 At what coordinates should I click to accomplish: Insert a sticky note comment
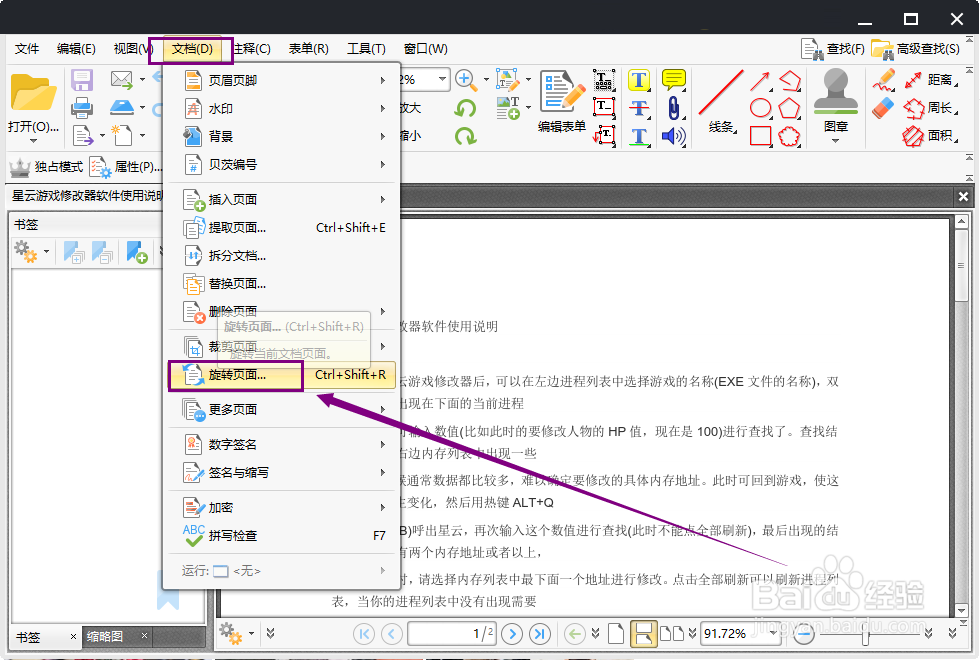[x=672, y=80]
